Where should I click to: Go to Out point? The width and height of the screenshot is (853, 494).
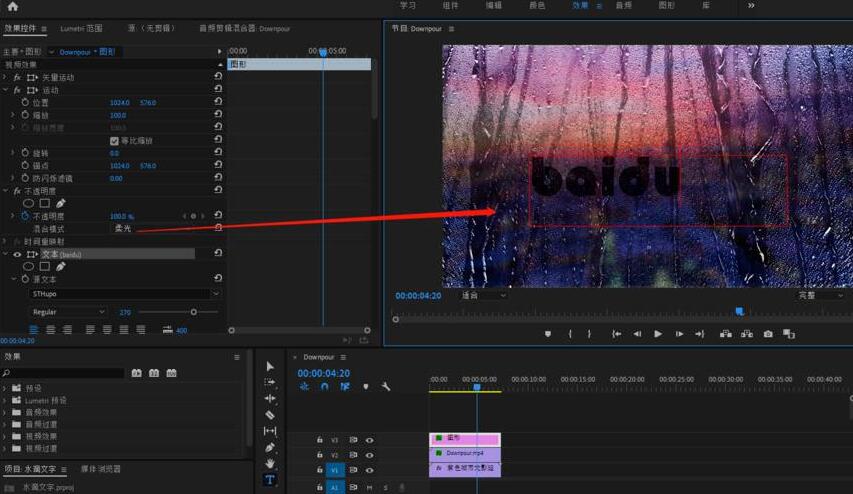point(700,334)
